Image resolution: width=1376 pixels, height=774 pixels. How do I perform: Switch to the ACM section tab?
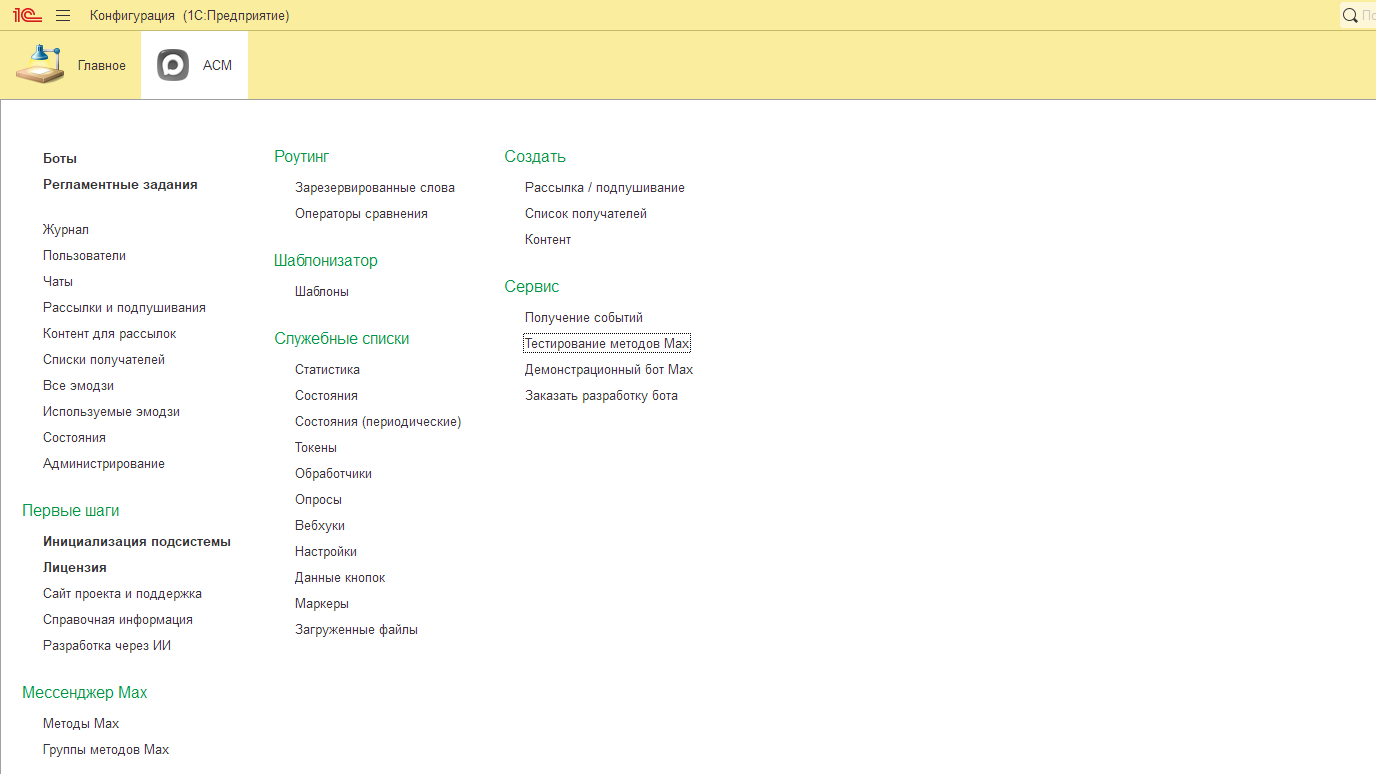tap(195, 65)
